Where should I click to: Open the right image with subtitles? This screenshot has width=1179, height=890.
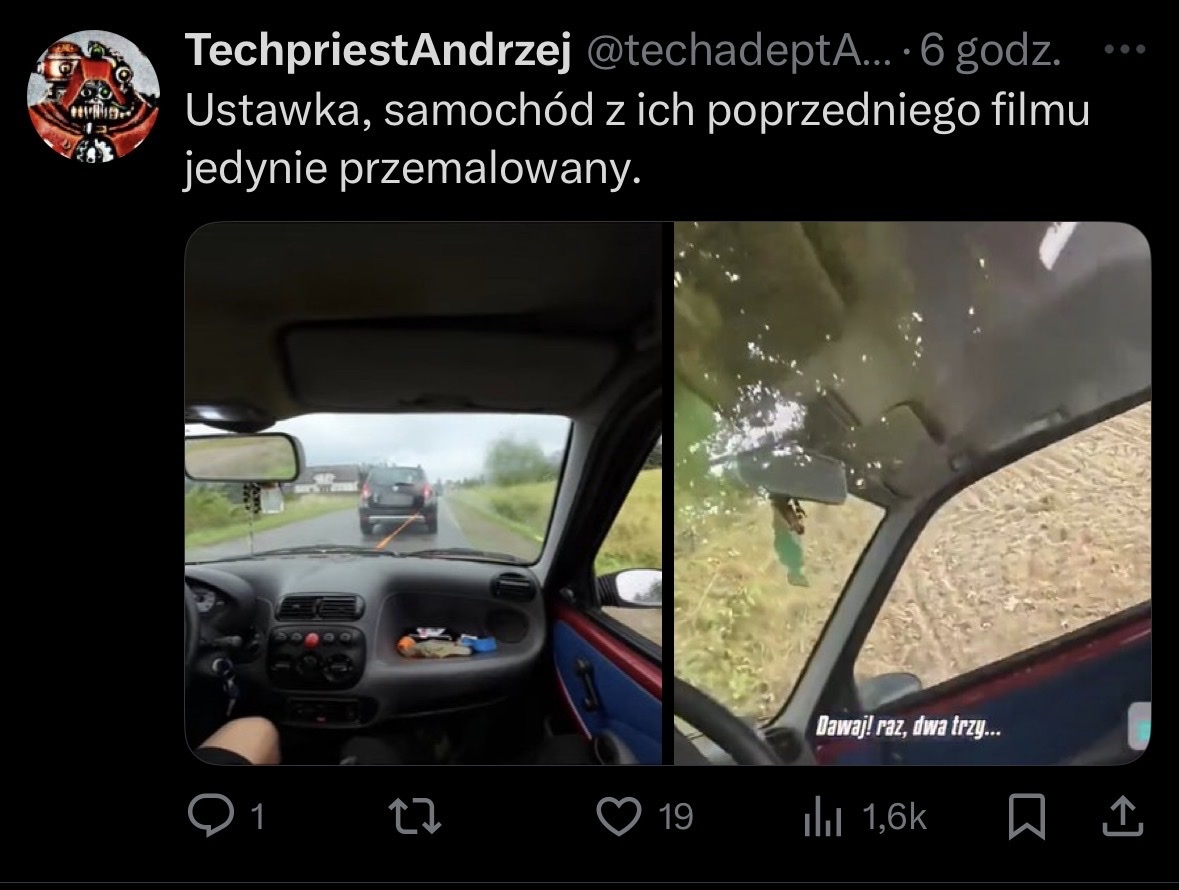(x=912, y=493)
